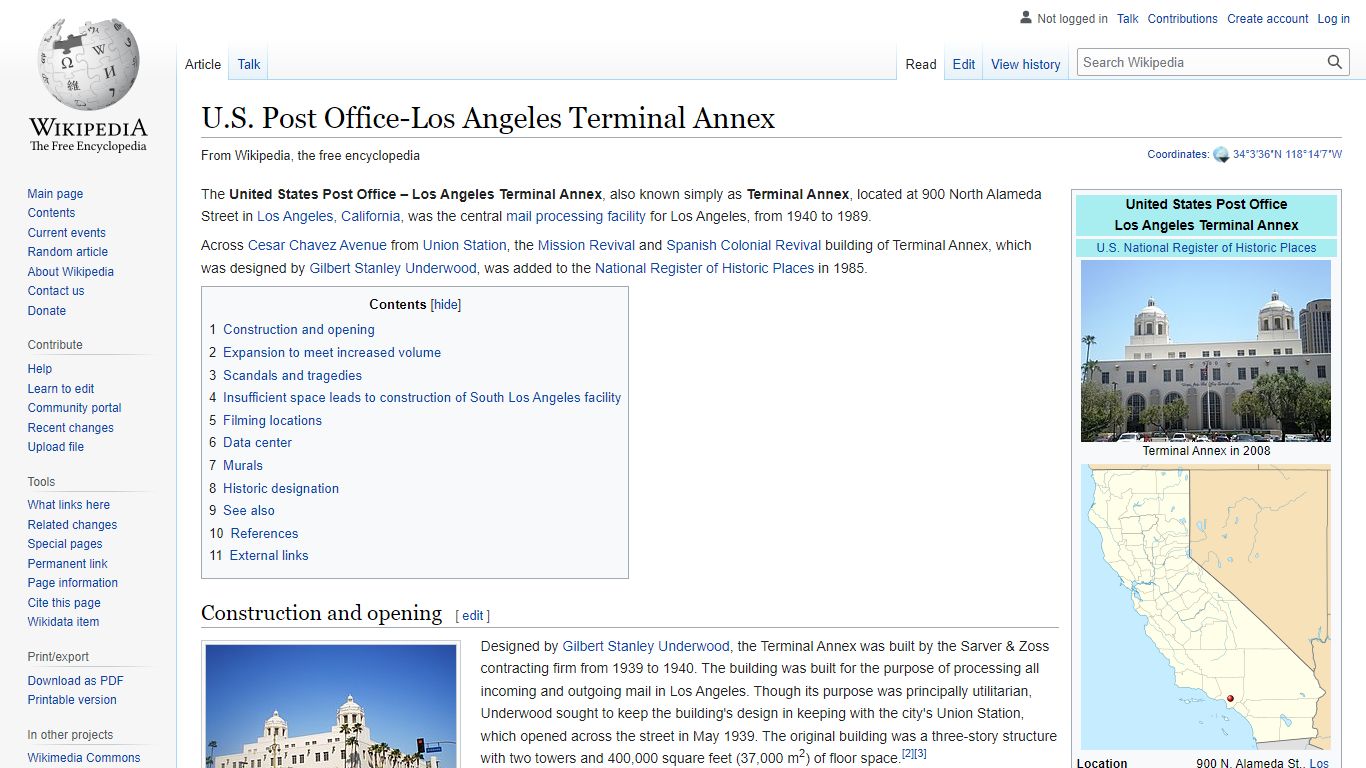Open Special pages
The height and width of the screenshot is (768, 1366).
65,544
